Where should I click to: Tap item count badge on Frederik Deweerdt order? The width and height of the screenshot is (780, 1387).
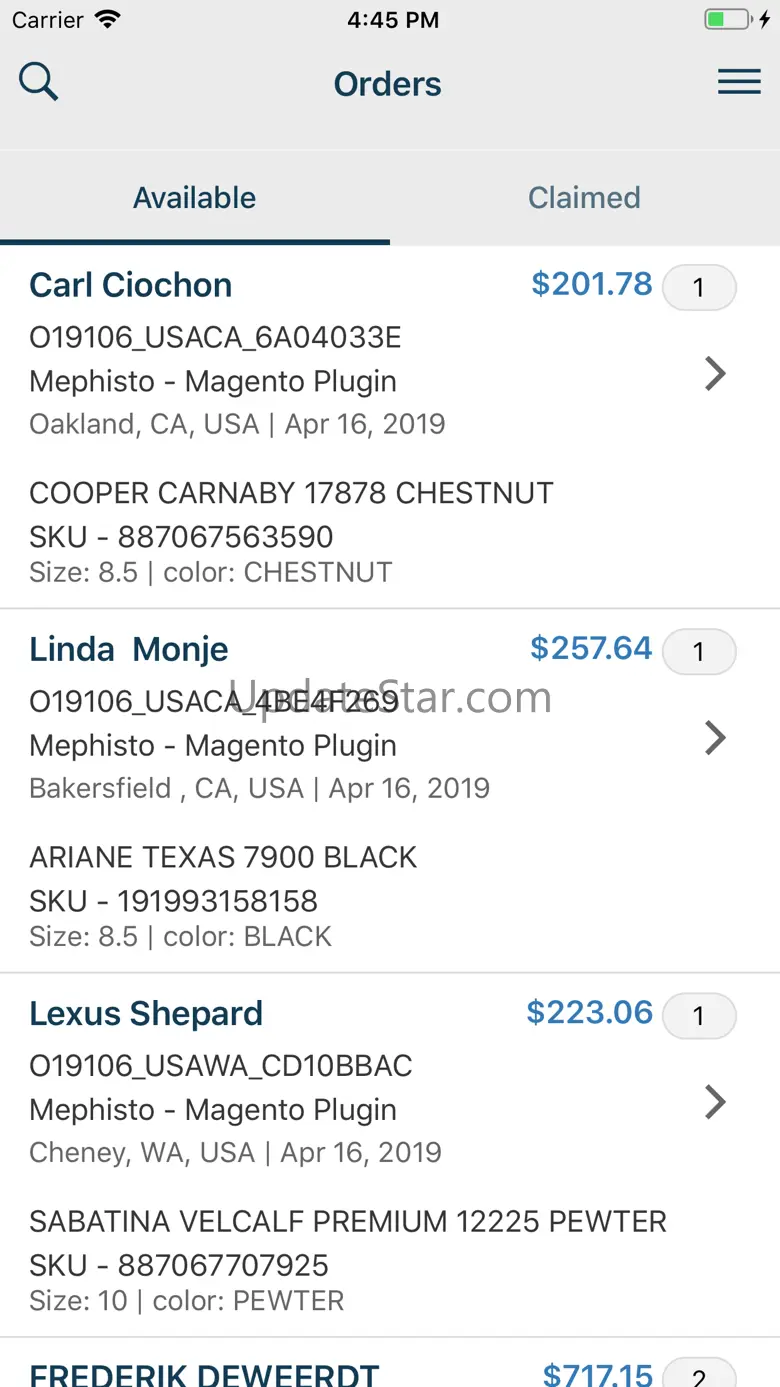(699, 1373)
